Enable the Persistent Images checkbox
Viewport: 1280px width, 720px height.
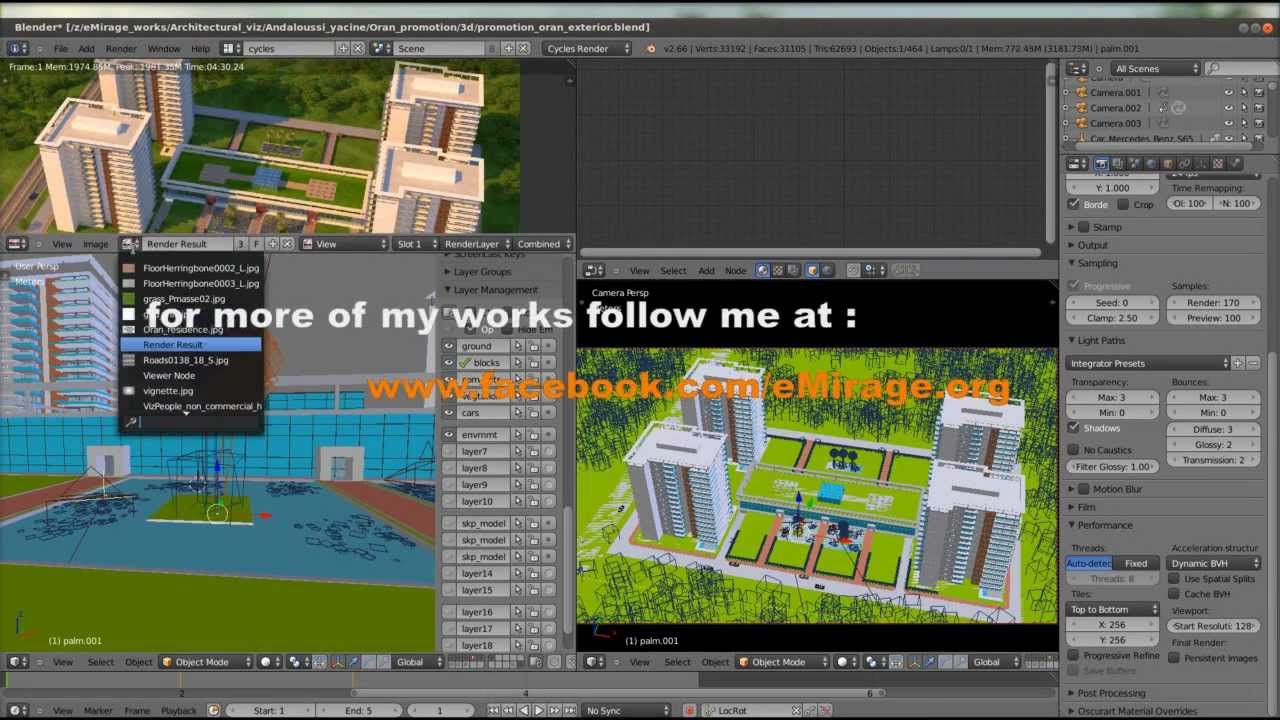(1174, 658)
